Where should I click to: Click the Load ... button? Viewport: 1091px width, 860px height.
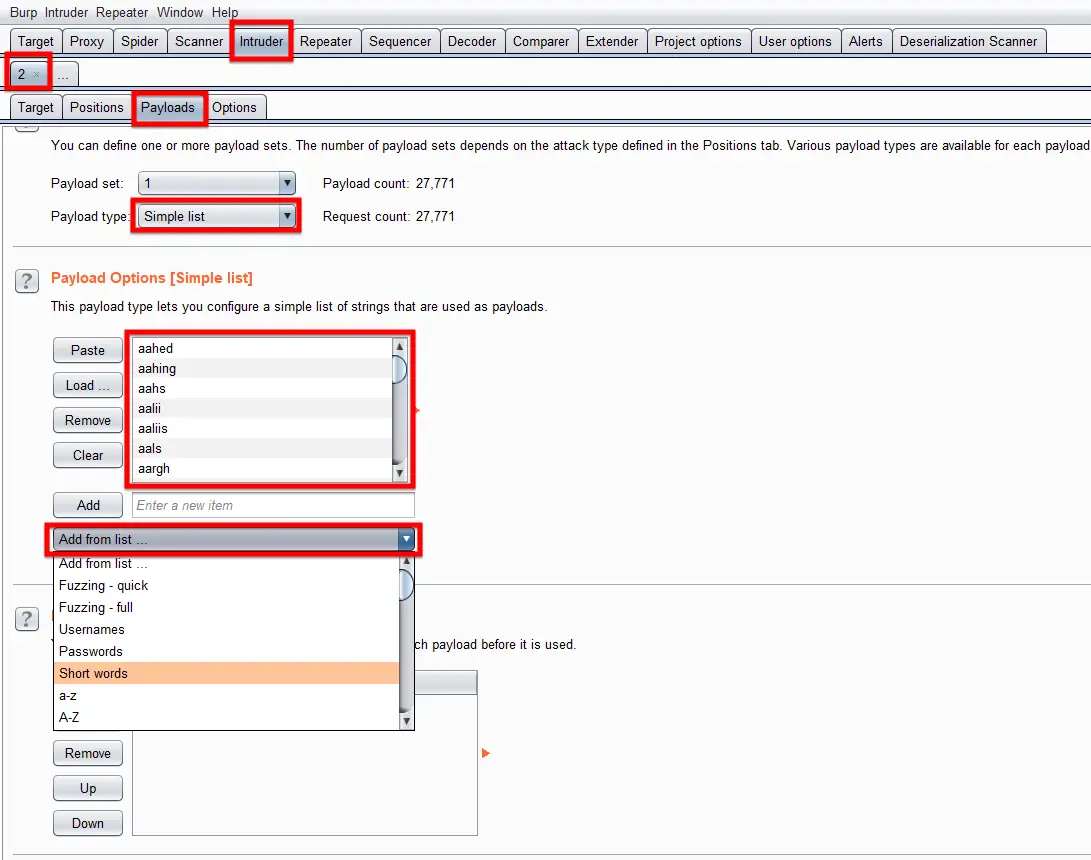88,385
